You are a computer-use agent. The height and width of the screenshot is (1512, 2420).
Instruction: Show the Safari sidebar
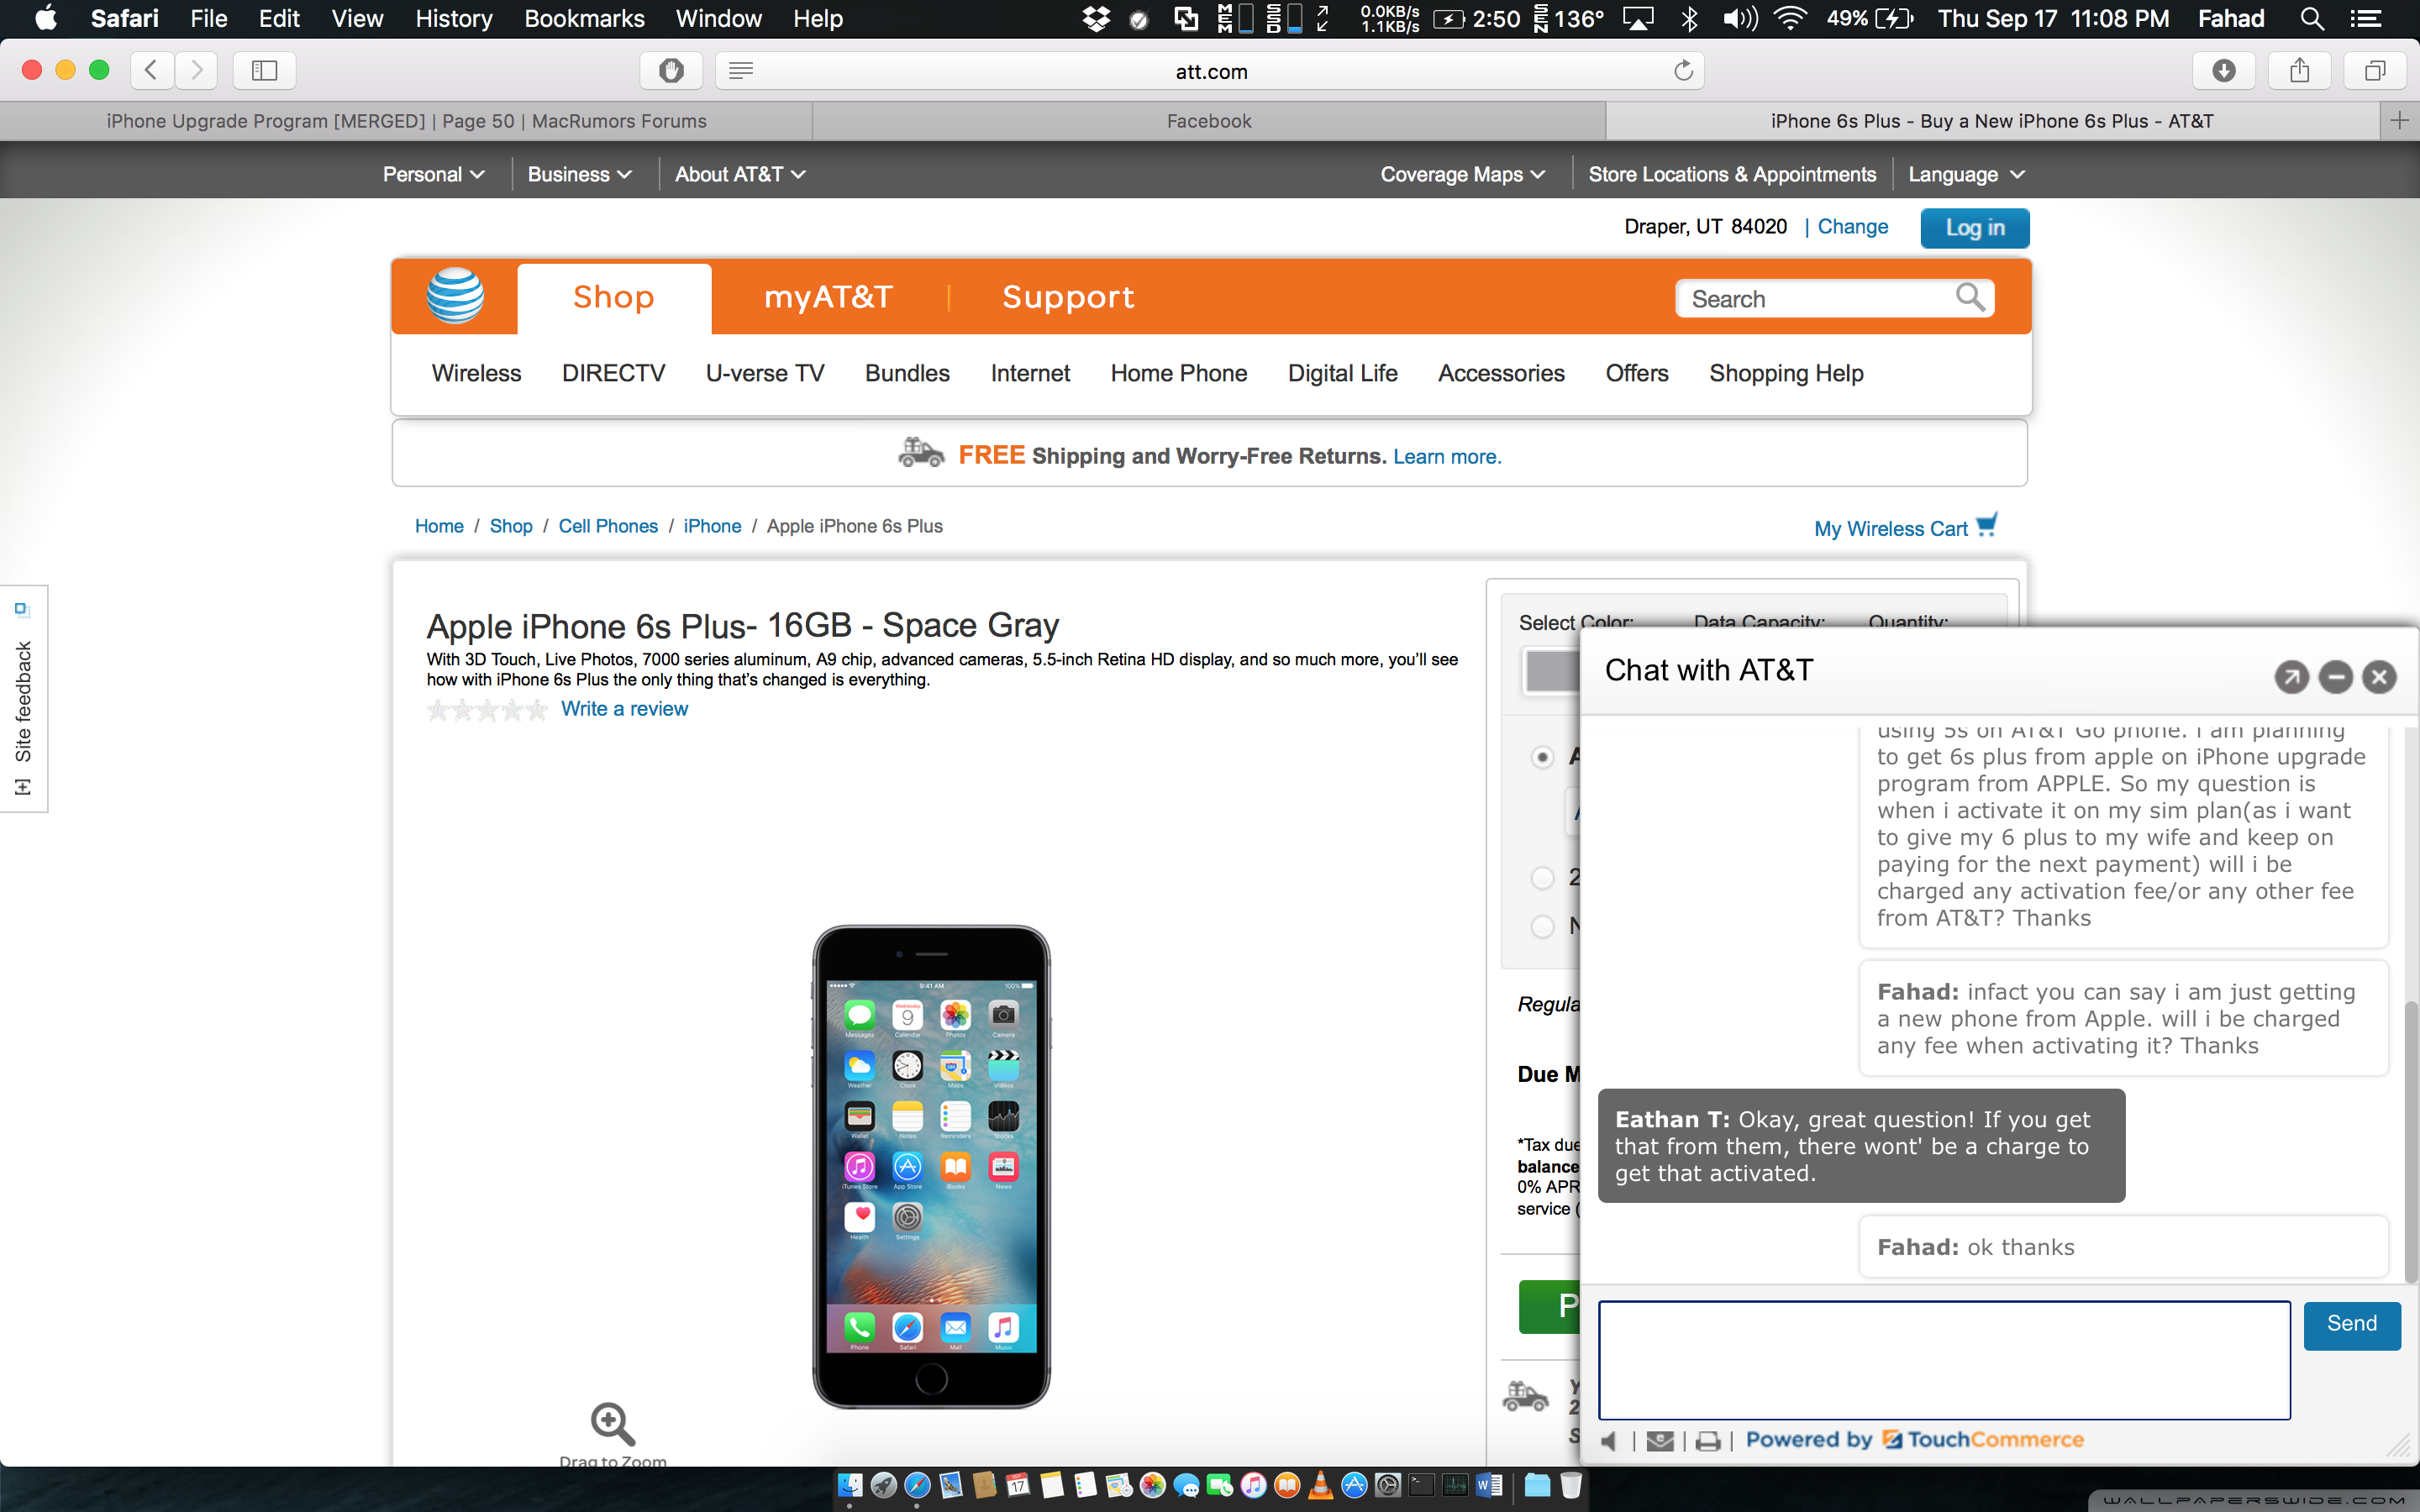(264, 70)
